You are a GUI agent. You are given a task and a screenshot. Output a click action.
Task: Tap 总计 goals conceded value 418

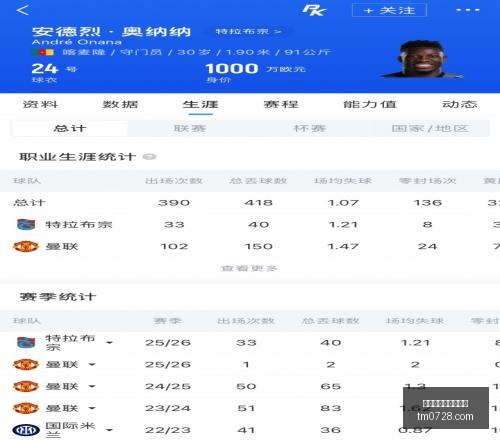point(258,203)
